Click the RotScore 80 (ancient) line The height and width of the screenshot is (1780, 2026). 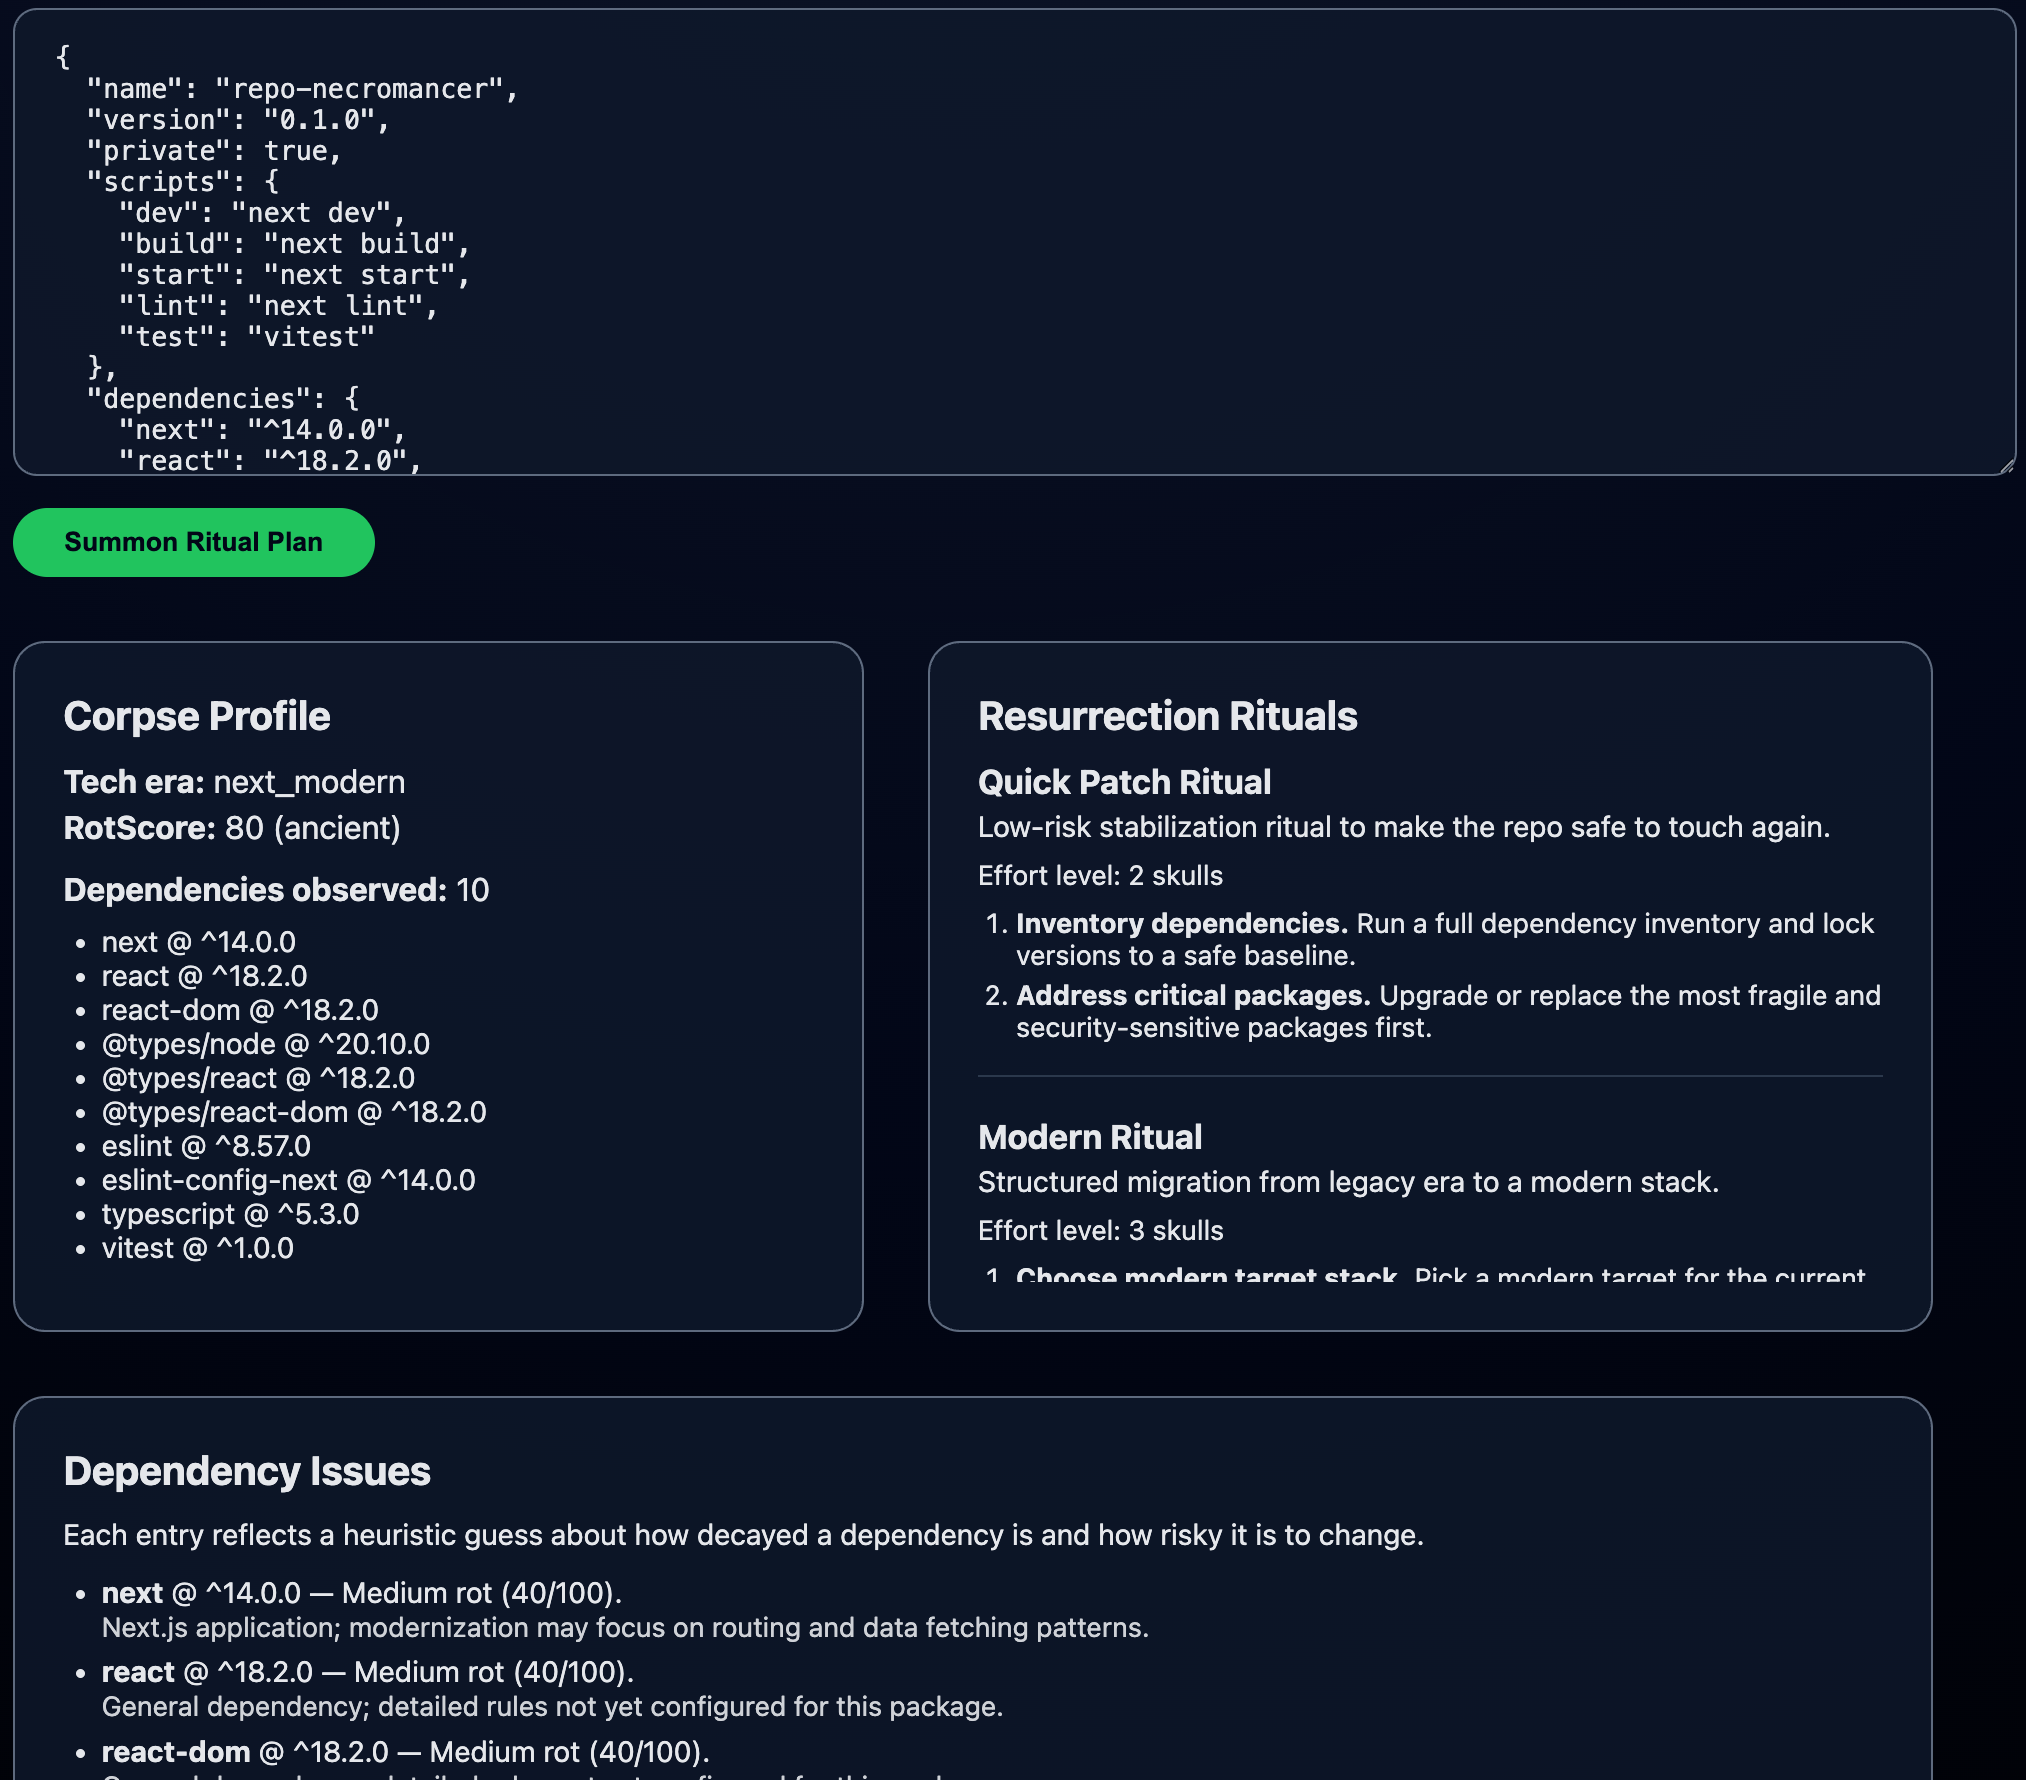coord(232,828)
